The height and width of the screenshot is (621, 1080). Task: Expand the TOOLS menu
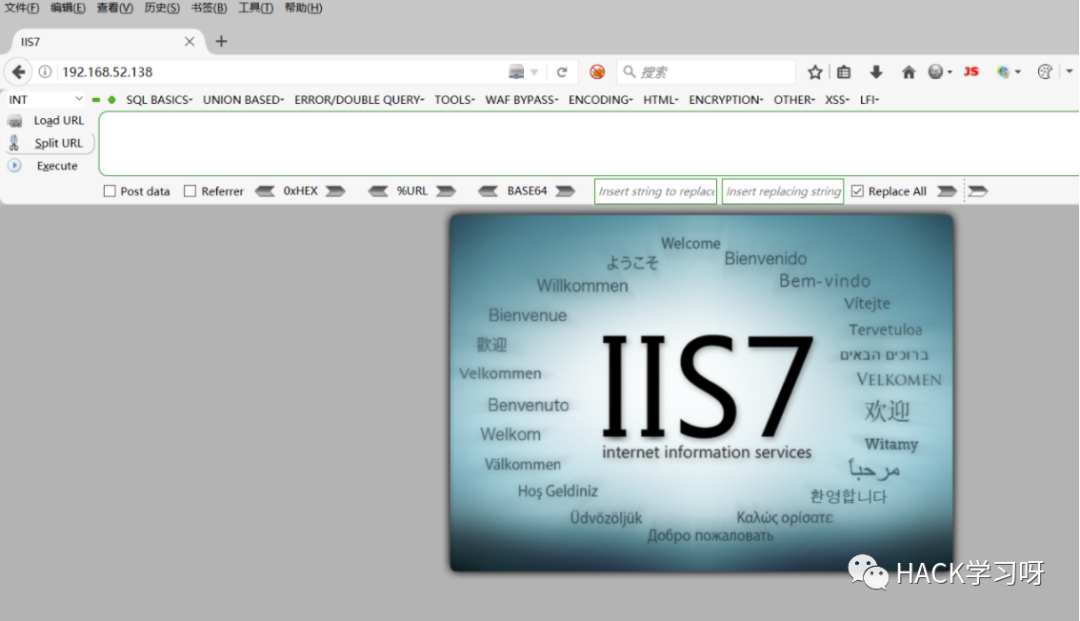tap(455, 100)
